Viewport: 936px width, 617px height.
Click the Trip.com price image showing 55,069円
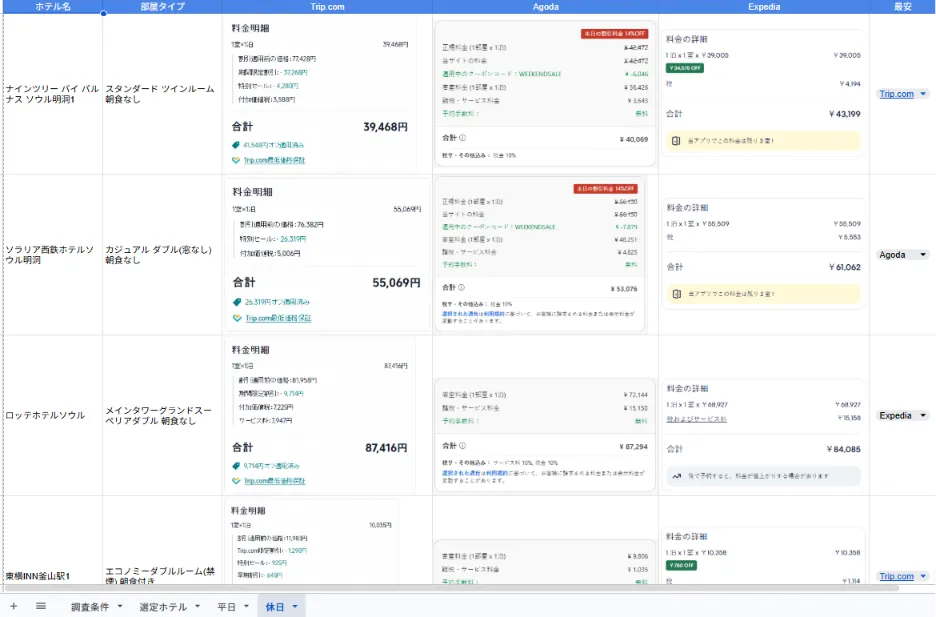[327, 254]
